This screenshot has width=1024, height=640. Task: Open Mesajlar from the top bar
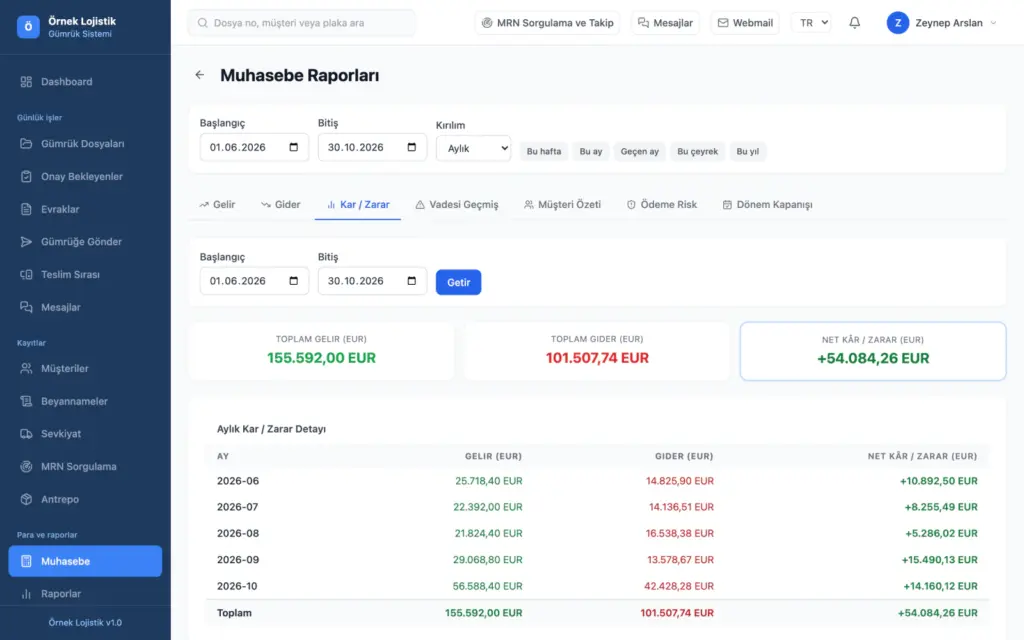665,23
